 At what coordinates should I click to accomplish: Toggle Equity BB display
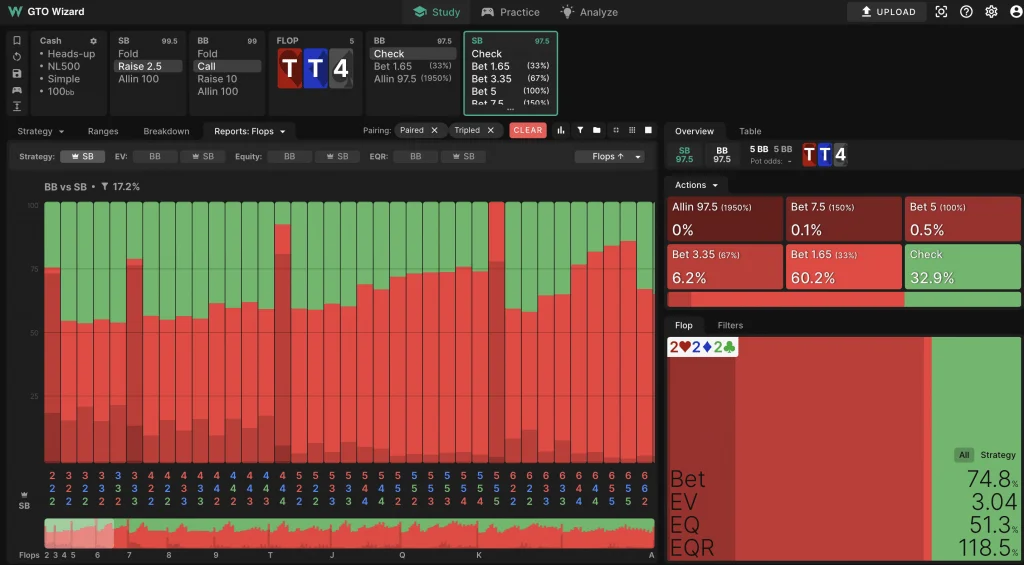click(290, 157)
